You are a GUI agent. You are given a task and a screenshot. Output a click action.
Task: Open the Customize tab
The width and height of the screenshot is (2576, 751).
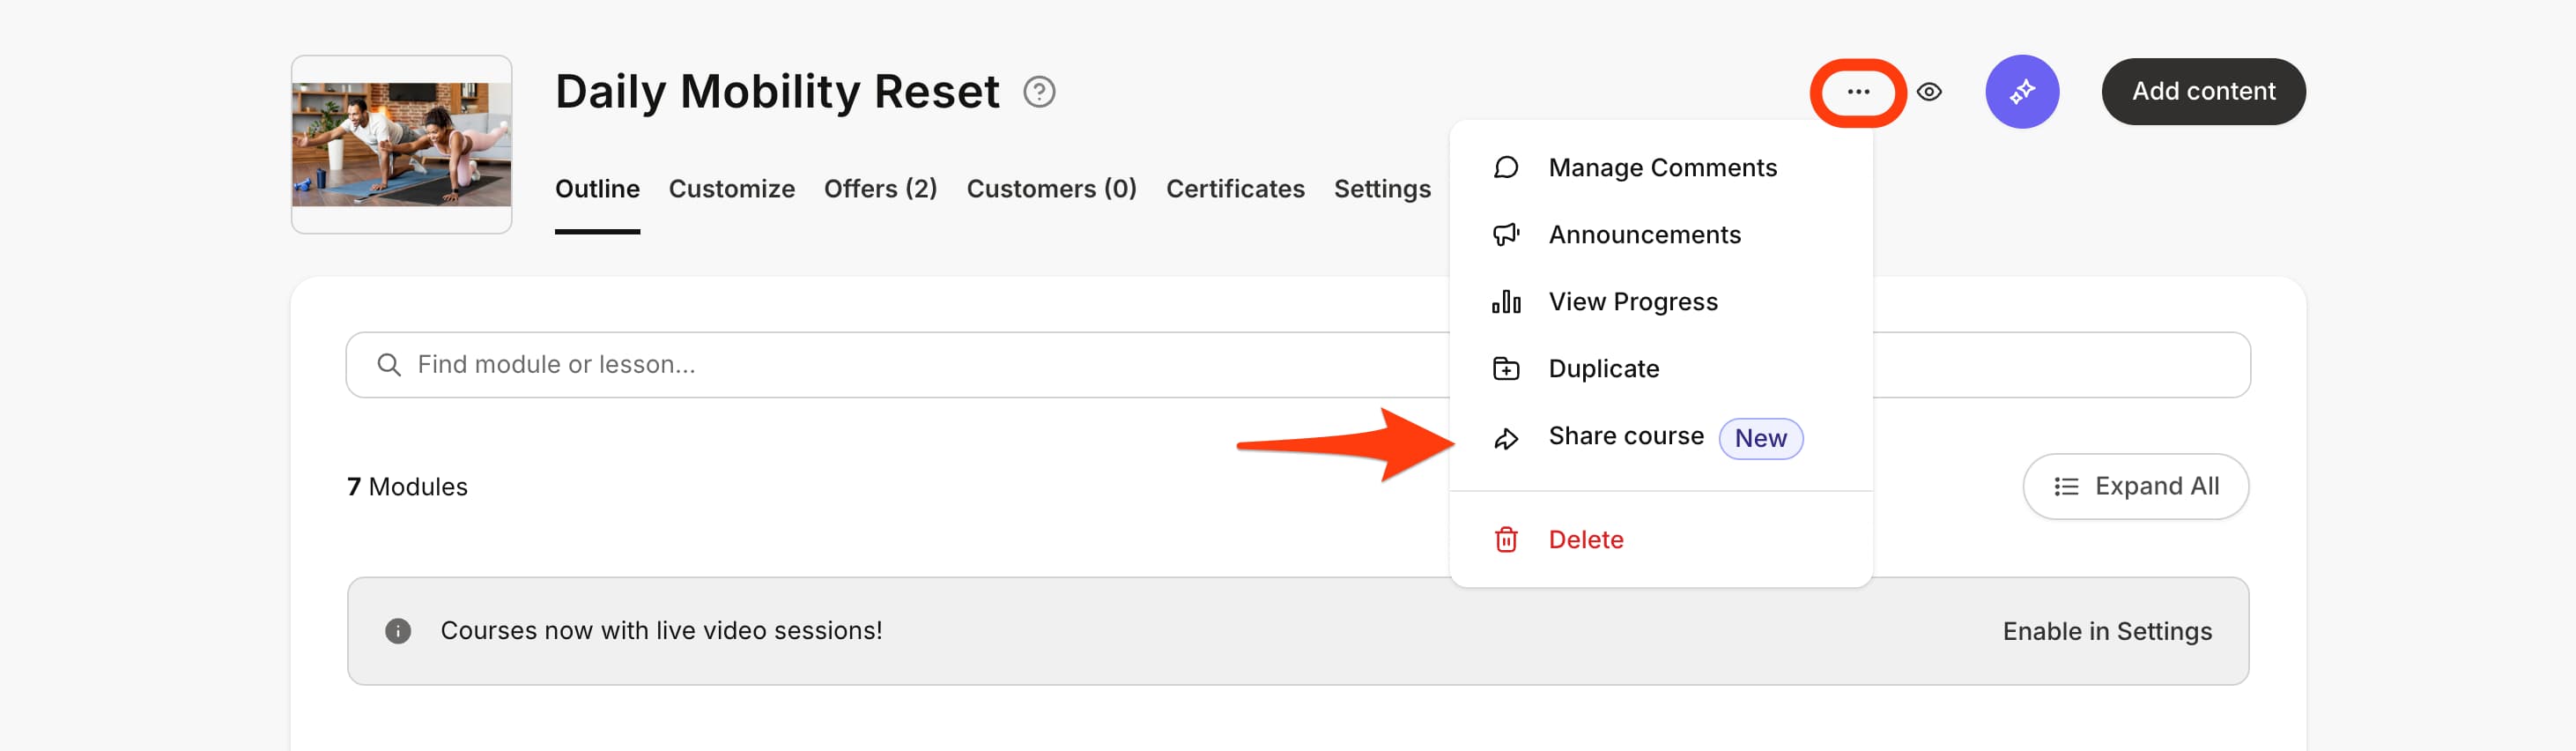(731, 189)
